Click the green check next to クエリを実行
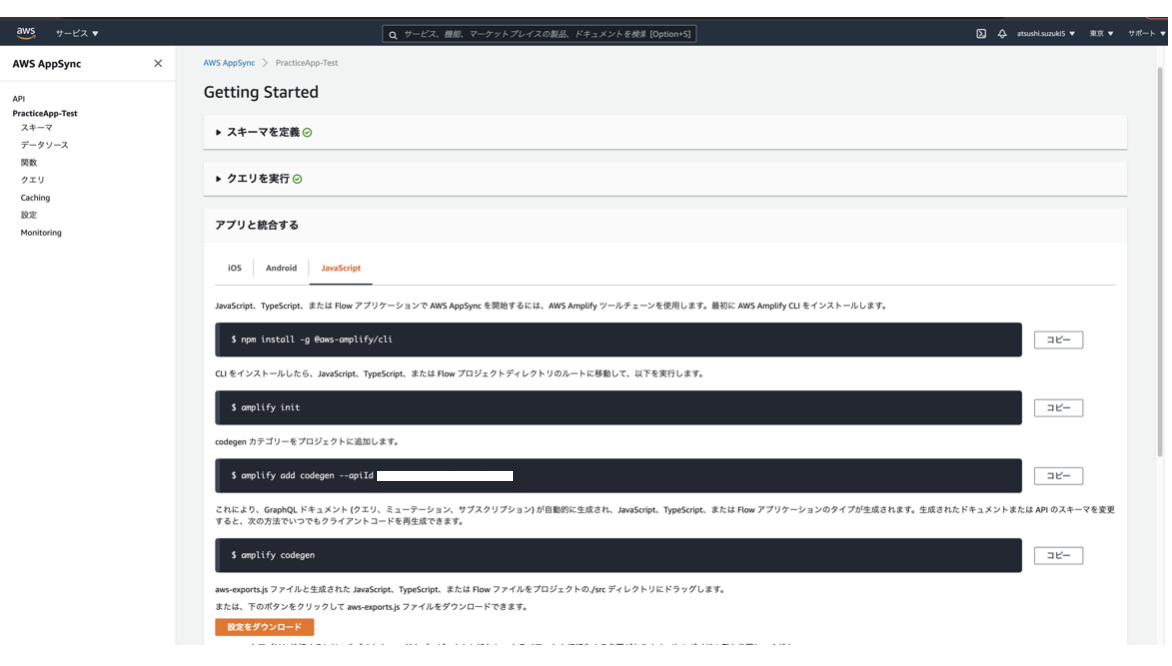 pos(297,179)
